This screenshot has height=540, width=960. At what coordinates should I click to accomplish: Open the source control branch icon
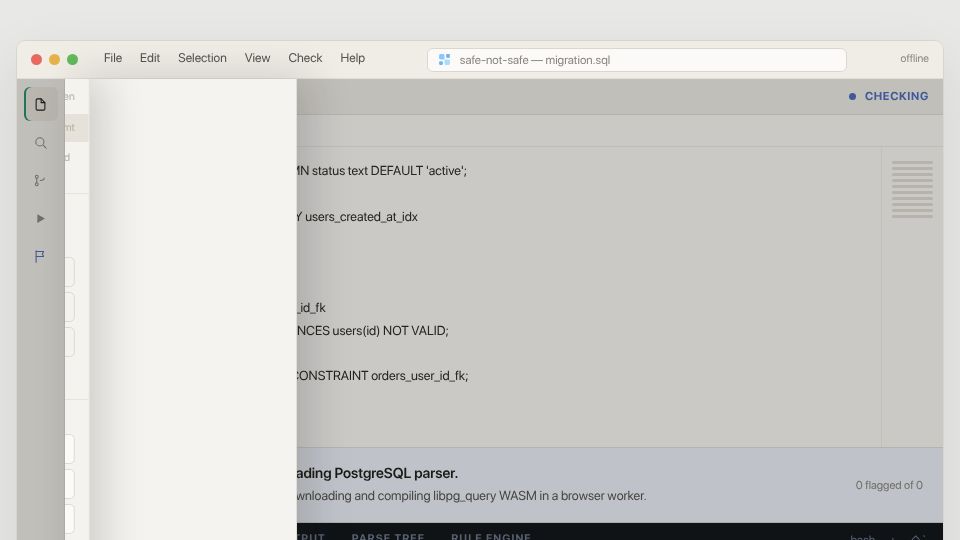click(40, 181)
